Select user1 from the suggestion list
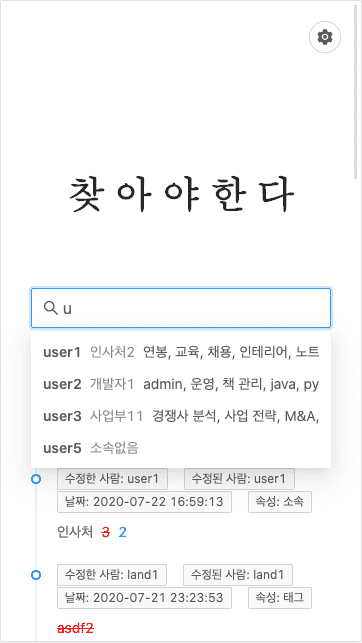 (x=181, y=352)
